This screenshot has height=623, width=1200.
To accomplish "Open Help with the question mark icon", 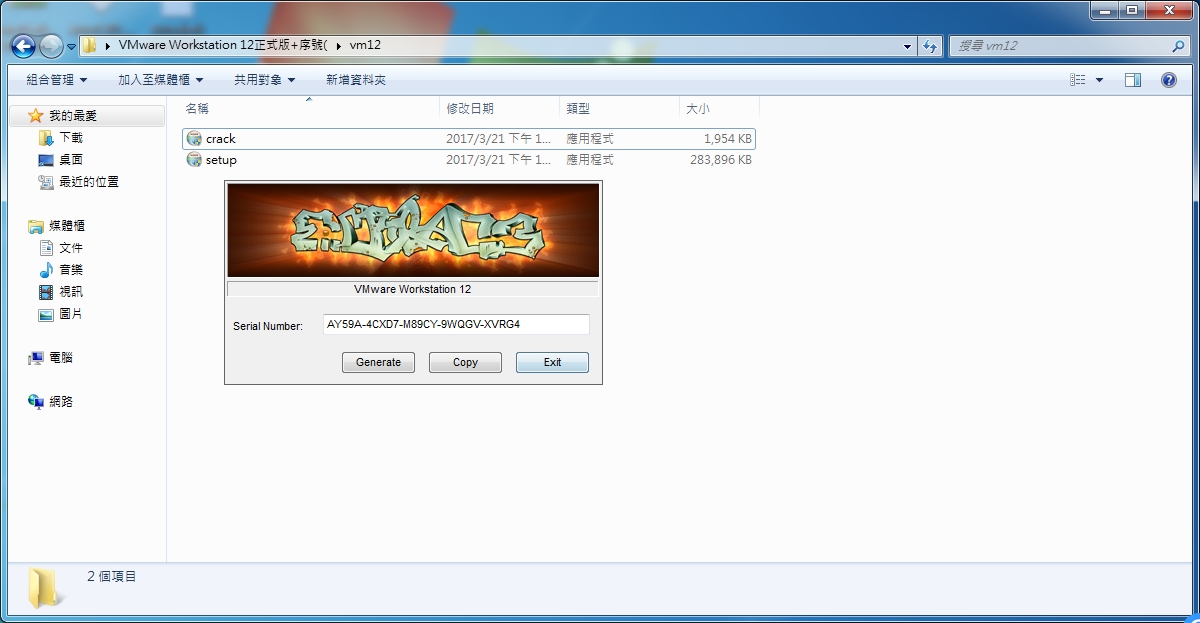I will coord(1168,80).
